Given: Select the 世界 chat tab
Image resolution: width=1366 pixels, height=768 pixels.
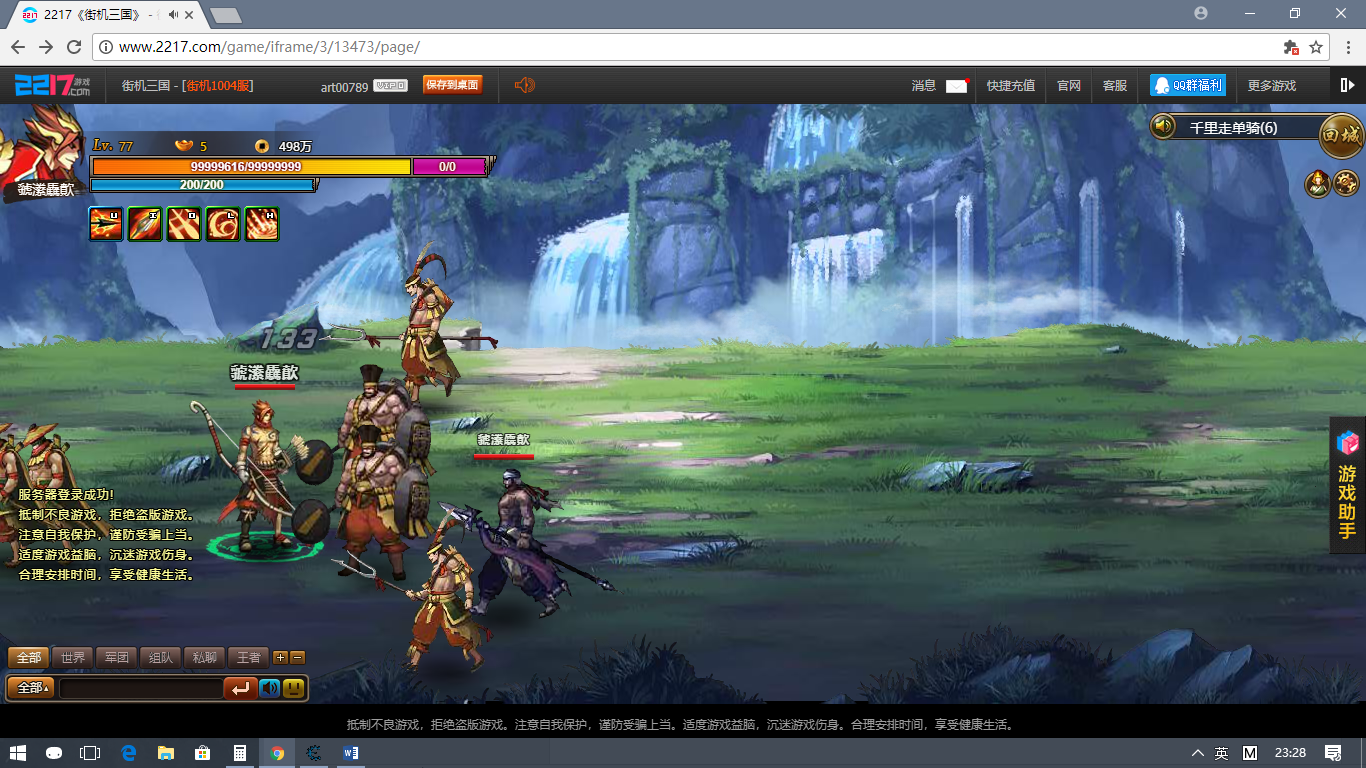Looking at the screenshot, I should 73,657.
